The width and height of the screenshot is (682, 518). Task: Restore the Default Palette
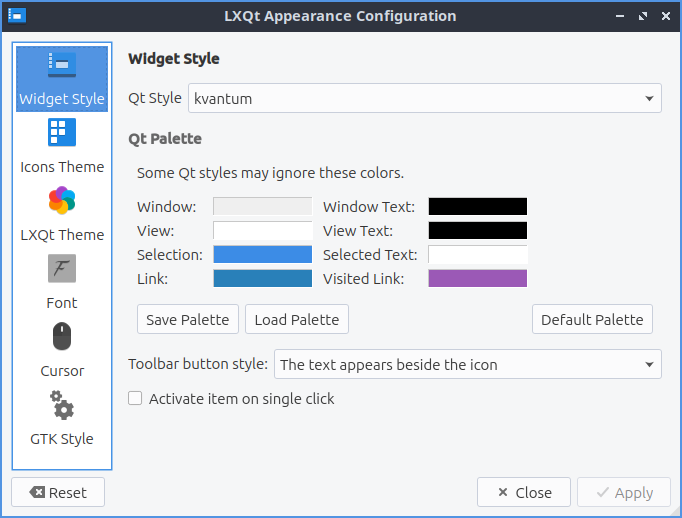click(x=592, y=320)
